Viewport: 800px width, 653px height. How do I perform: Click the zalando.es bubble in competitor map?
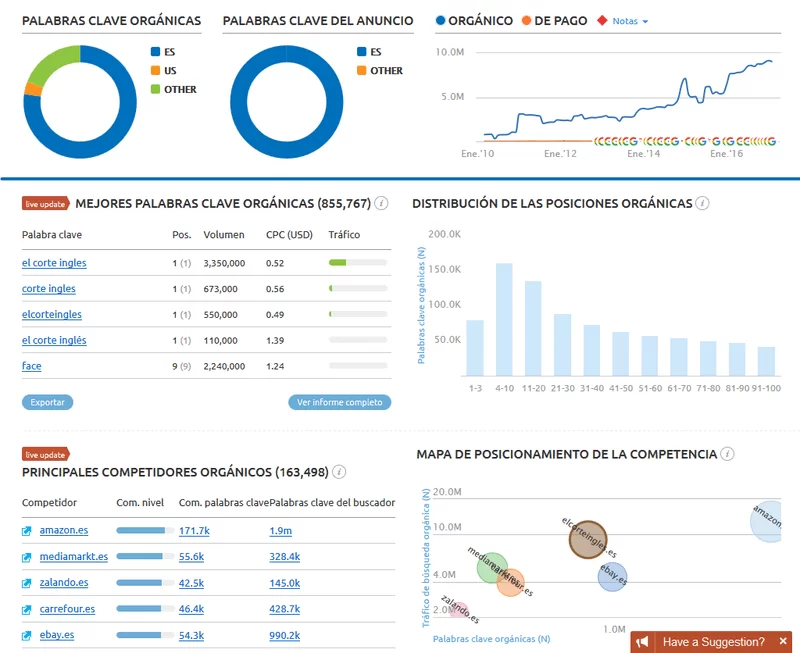coord(459,610)
